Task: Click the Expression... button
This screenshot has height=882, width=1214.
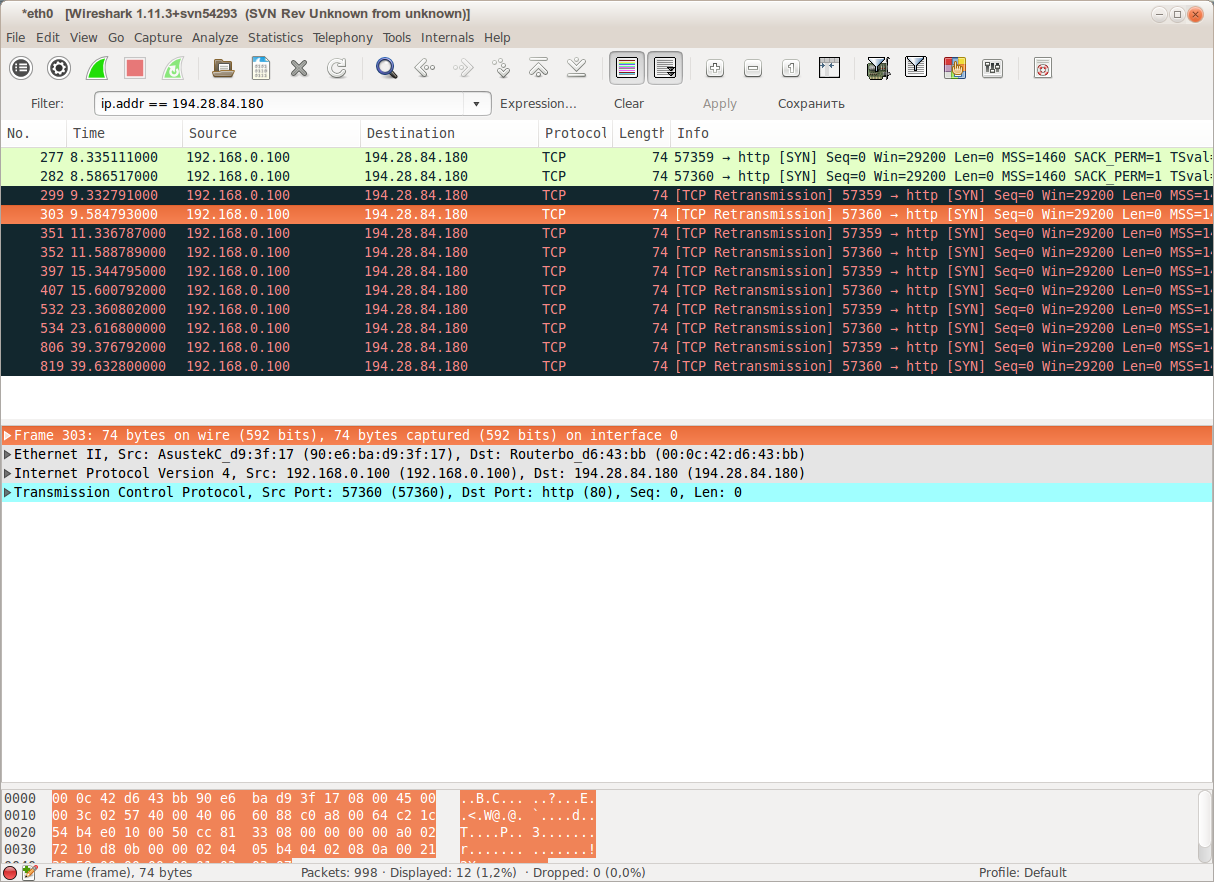Action: [538, 103]
